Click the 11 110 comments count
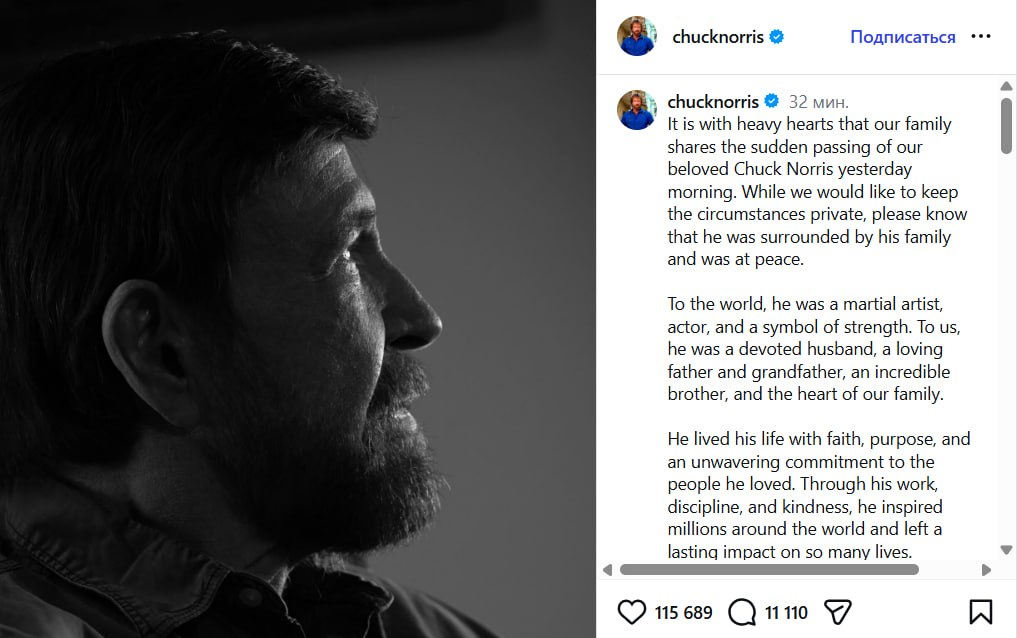The image size is (1017, 638). [786, 612]
